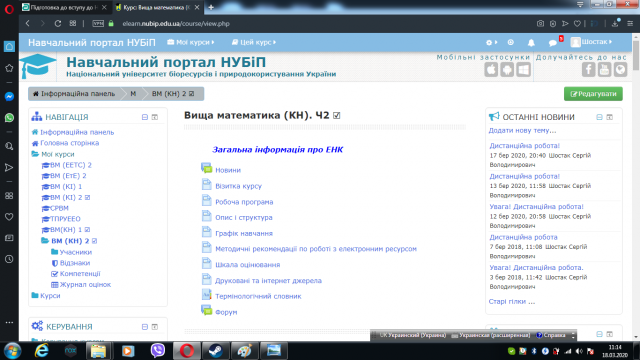Open the Форум activity link
Screen dimensions: 640x360
[x=226, y=312]
